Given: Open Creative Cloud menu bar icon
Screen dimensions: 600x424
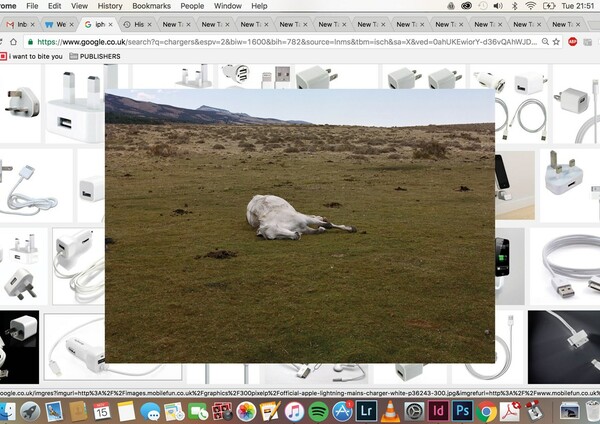Looking at the screenshot, I should tap(466, 6).
